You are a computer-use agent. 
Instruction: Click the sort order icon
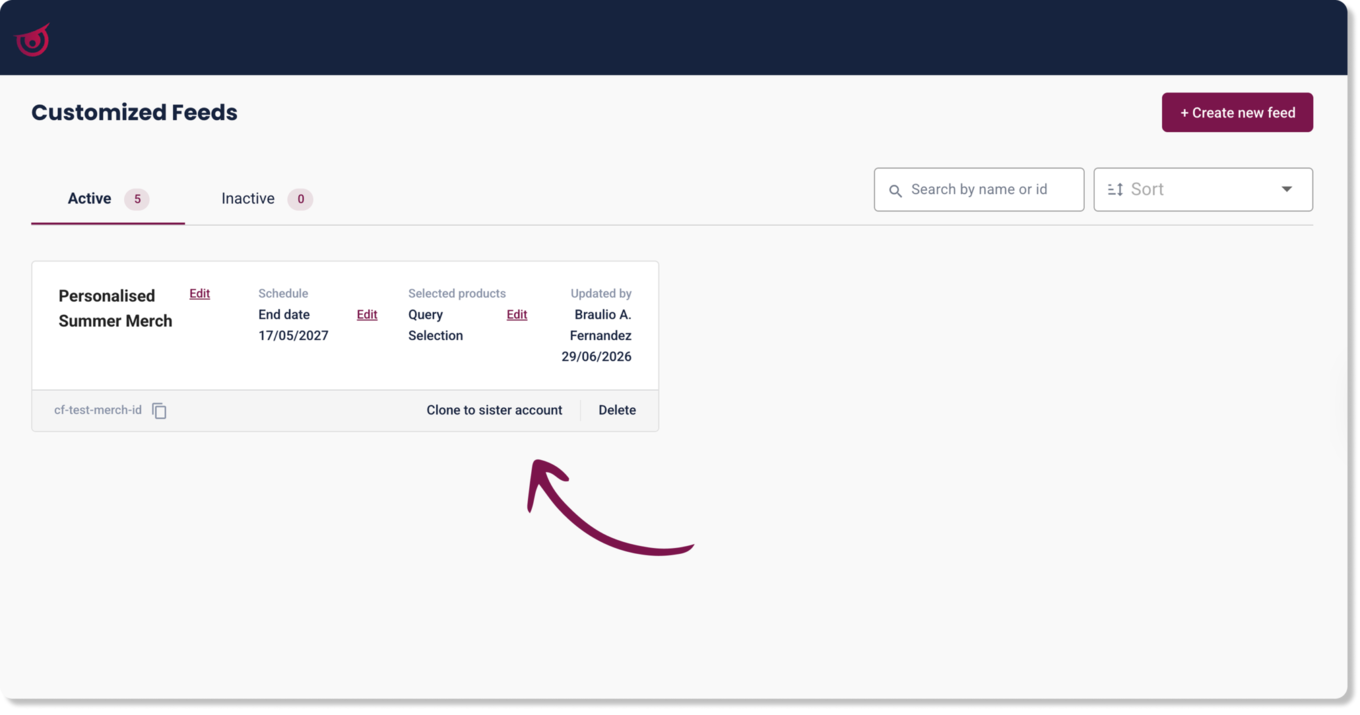click(1115, 189)
